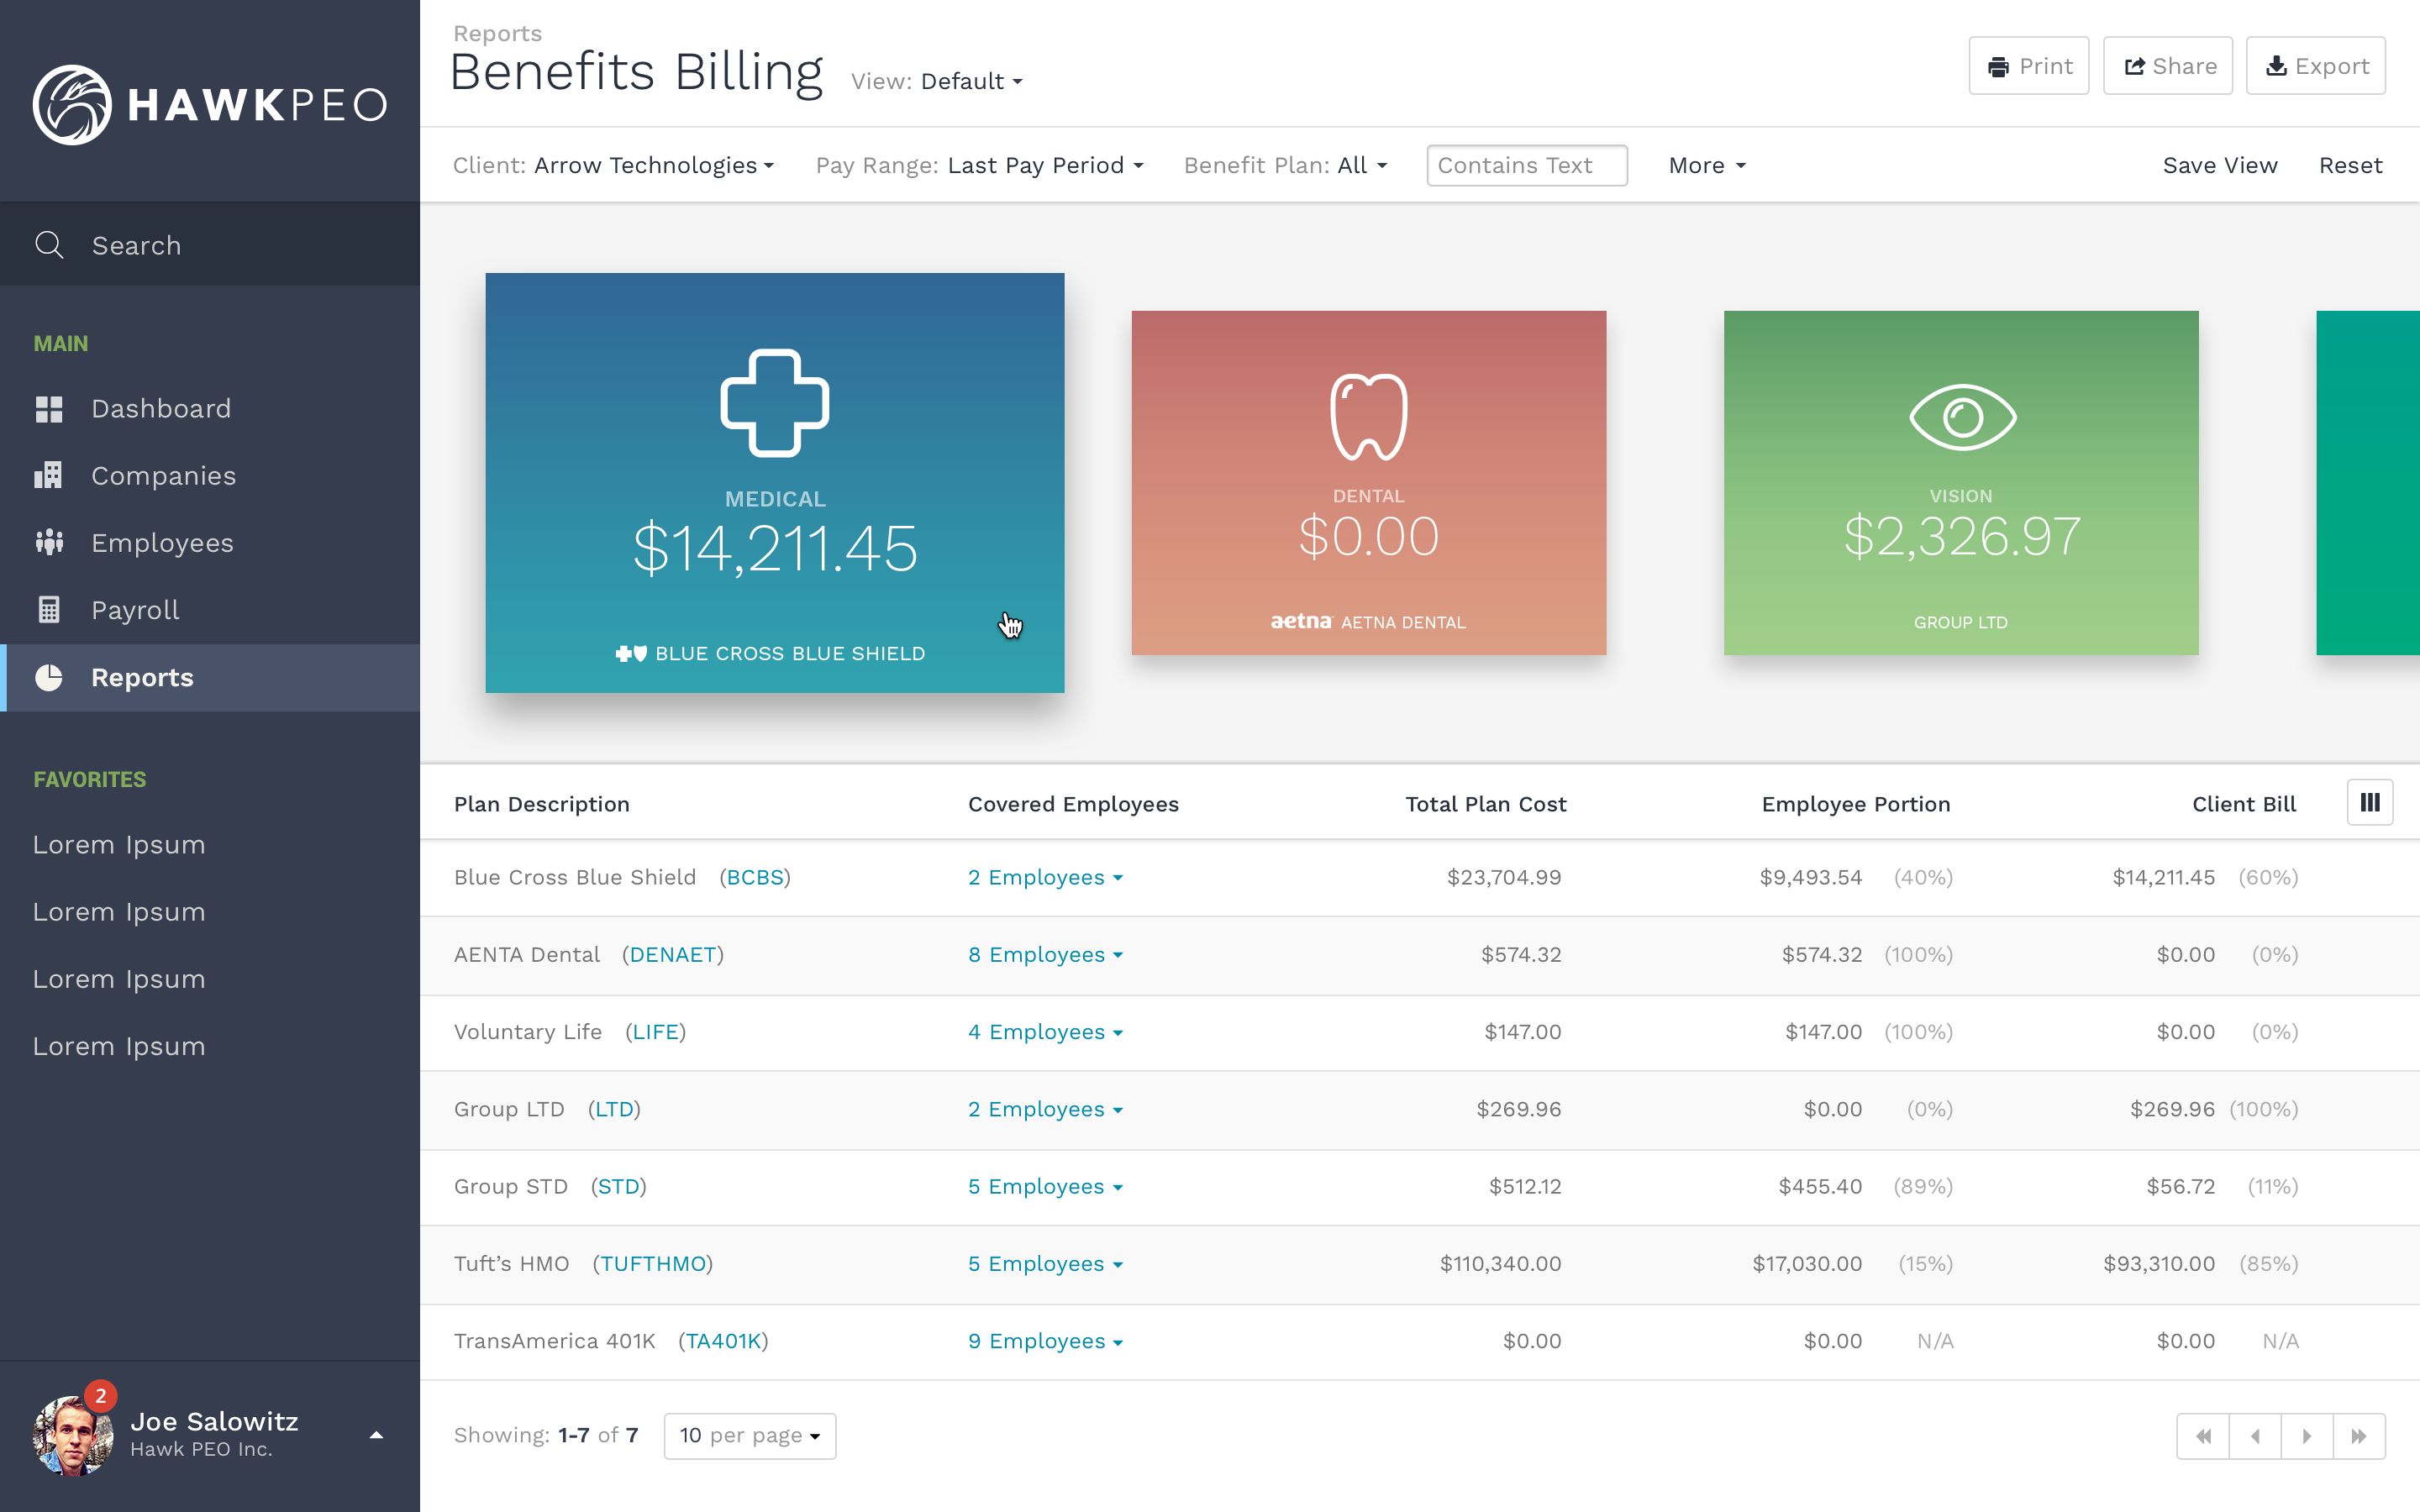2420x1512 pixels.
Task: Go to the first page of results
Action: click(2203, 1436)
